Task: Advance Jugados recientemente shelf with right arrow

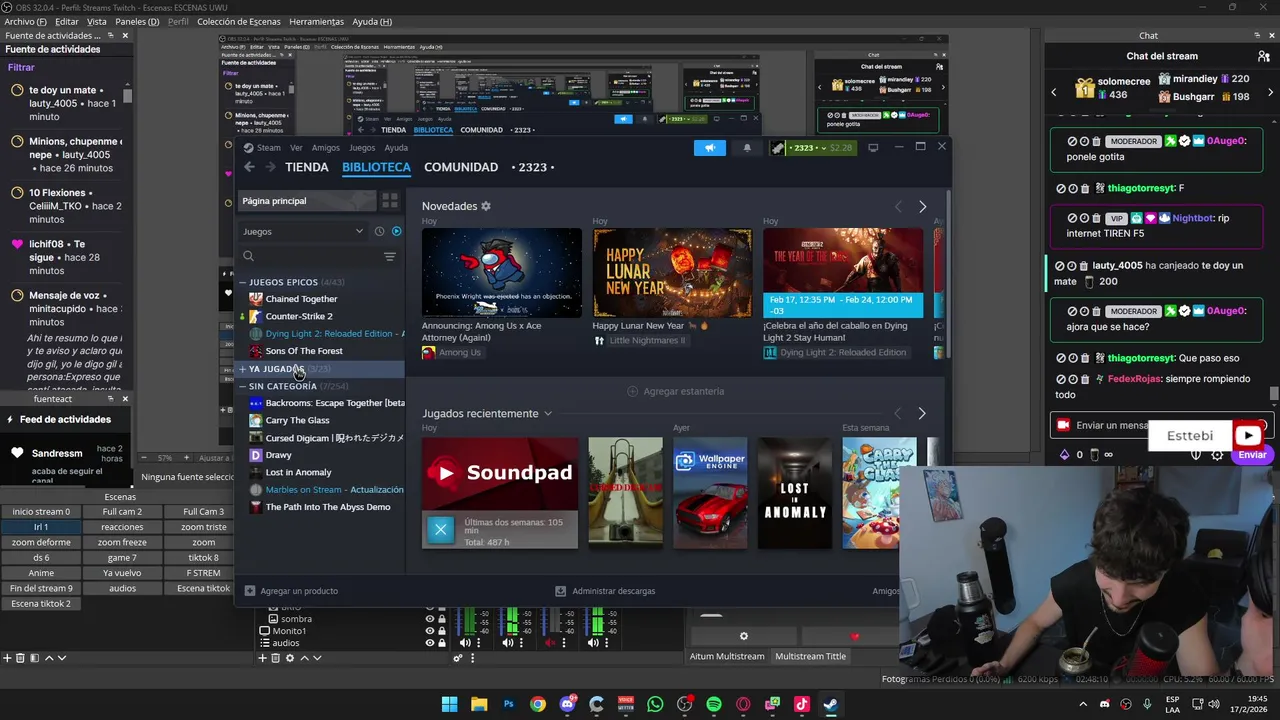Action: coord(921,413)
